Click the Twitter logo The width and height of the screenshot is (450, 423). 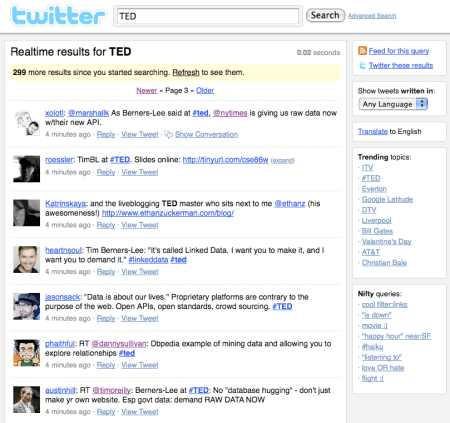coord(59,16)
